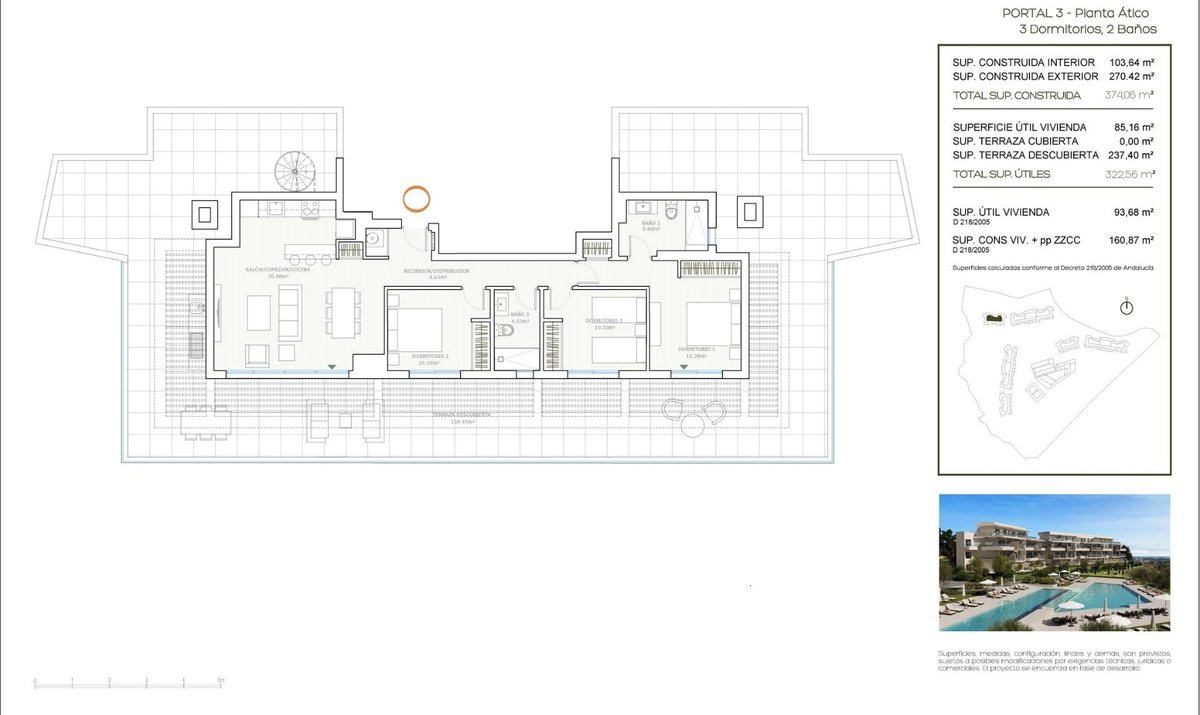This screenshot has height=715, width=1200.
Task: Click the kitchen hob burners symbol
Action: click(310, 210)
